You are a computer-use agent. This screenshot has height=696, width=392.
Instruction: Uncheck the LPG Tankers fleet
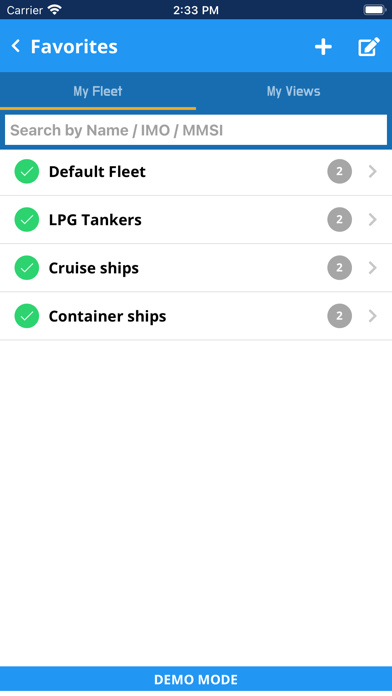pos(27,220)
